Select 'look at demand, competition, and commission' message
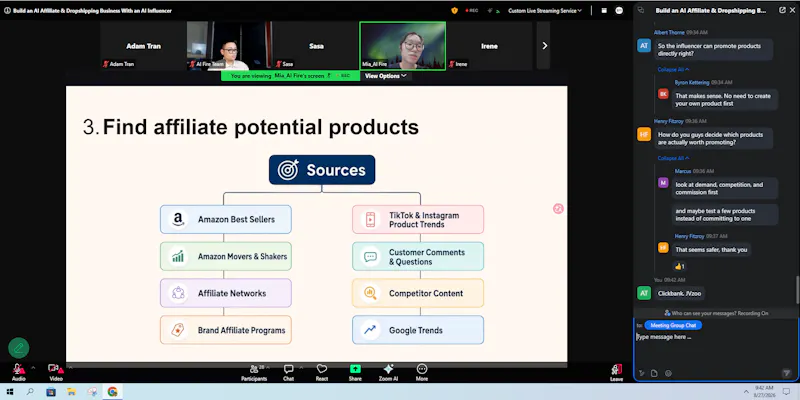The image size is (800, 400). click(724, 188)
